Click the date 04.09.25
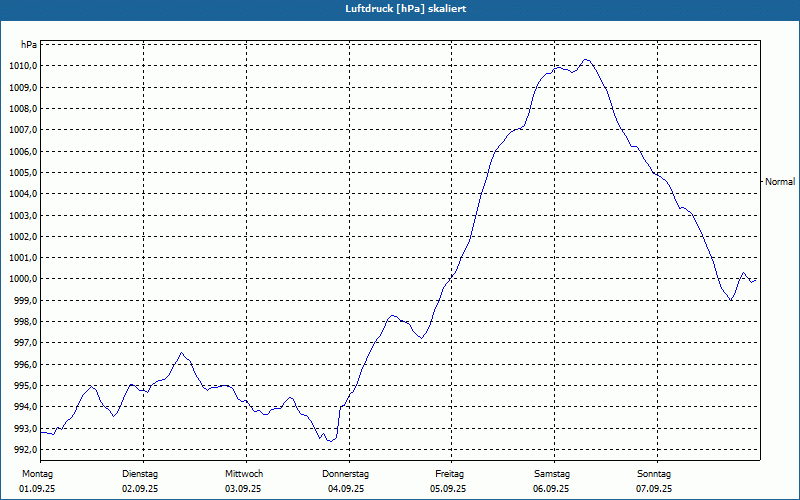Viewport: 800px width, 500px height. 346,489
